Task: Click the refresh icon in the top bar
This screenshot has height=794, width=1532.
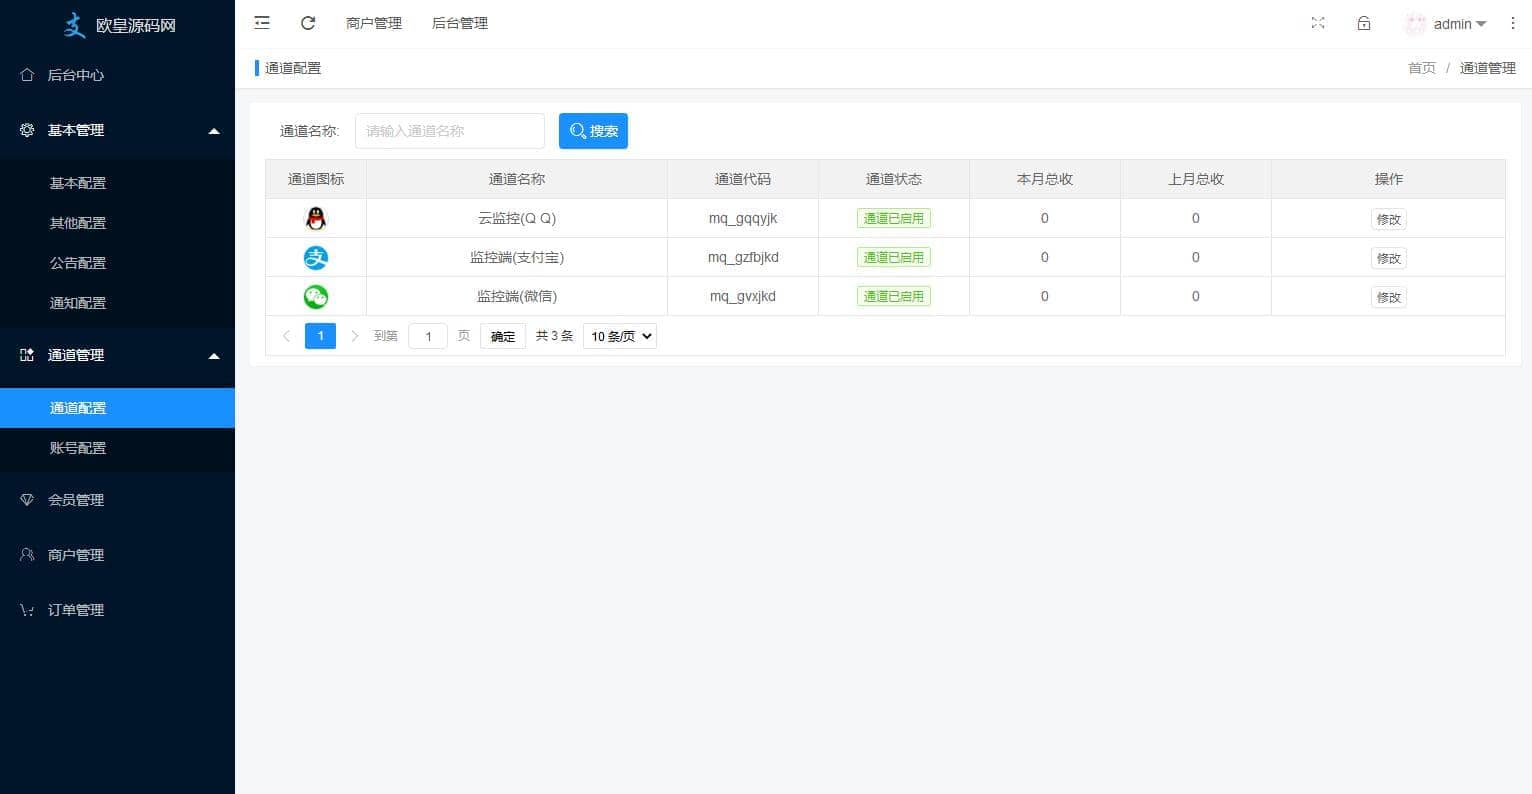Action: (308, 23)
